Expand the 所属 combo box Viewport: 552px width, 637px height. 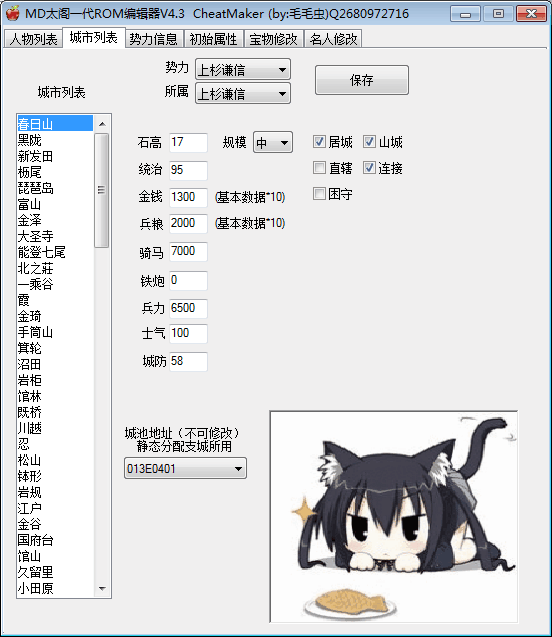point(243,93)
